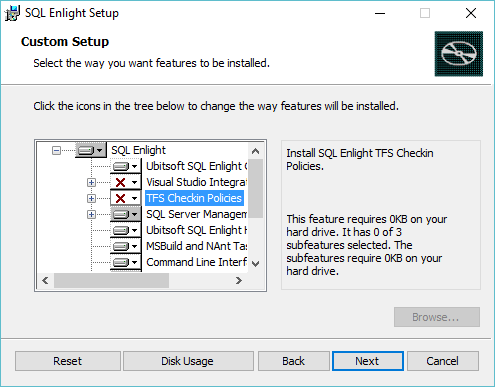Screen dimensions: 495x387
Task: Click the Disk Usage button
Action: (x=188, y=361)
